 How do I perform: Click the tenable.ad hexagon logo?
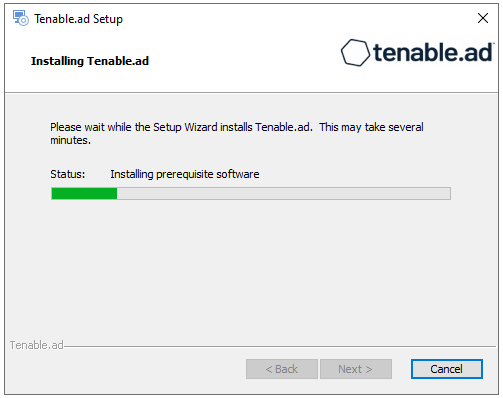[355, 53]
